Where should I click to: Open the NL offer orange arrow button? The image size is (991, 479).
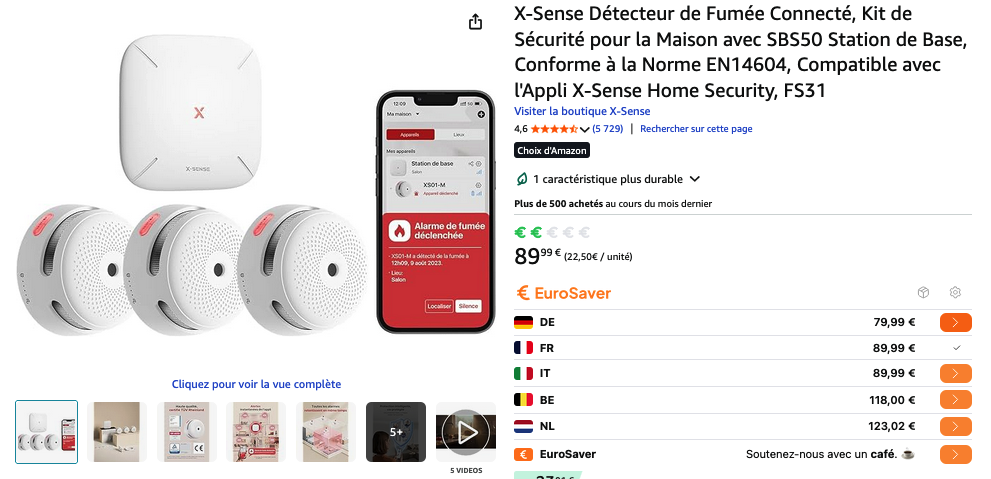tap(956, 427)
